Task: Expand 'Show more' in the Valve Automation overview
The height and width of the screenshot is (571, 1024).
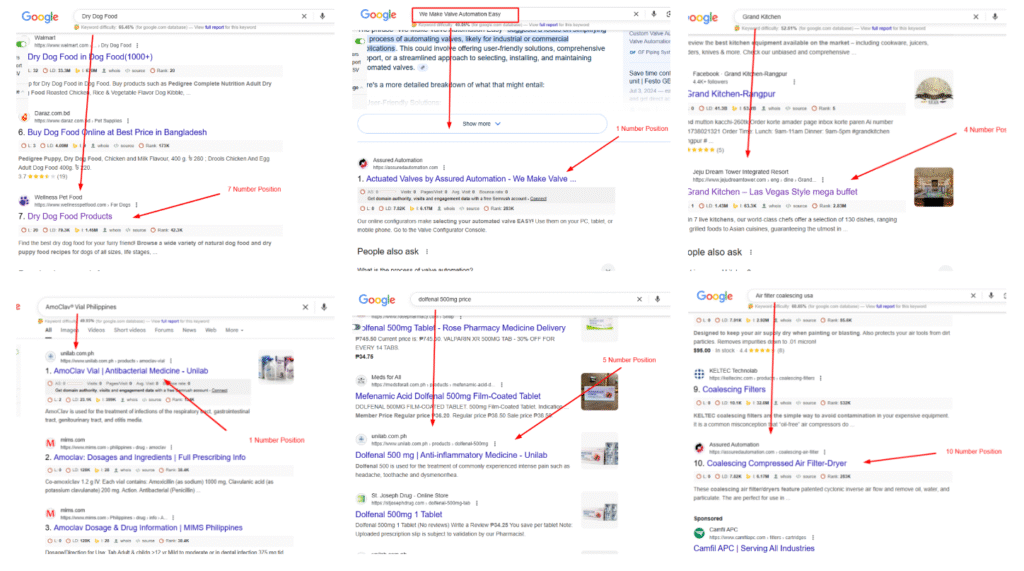Action: pos(481,123)
